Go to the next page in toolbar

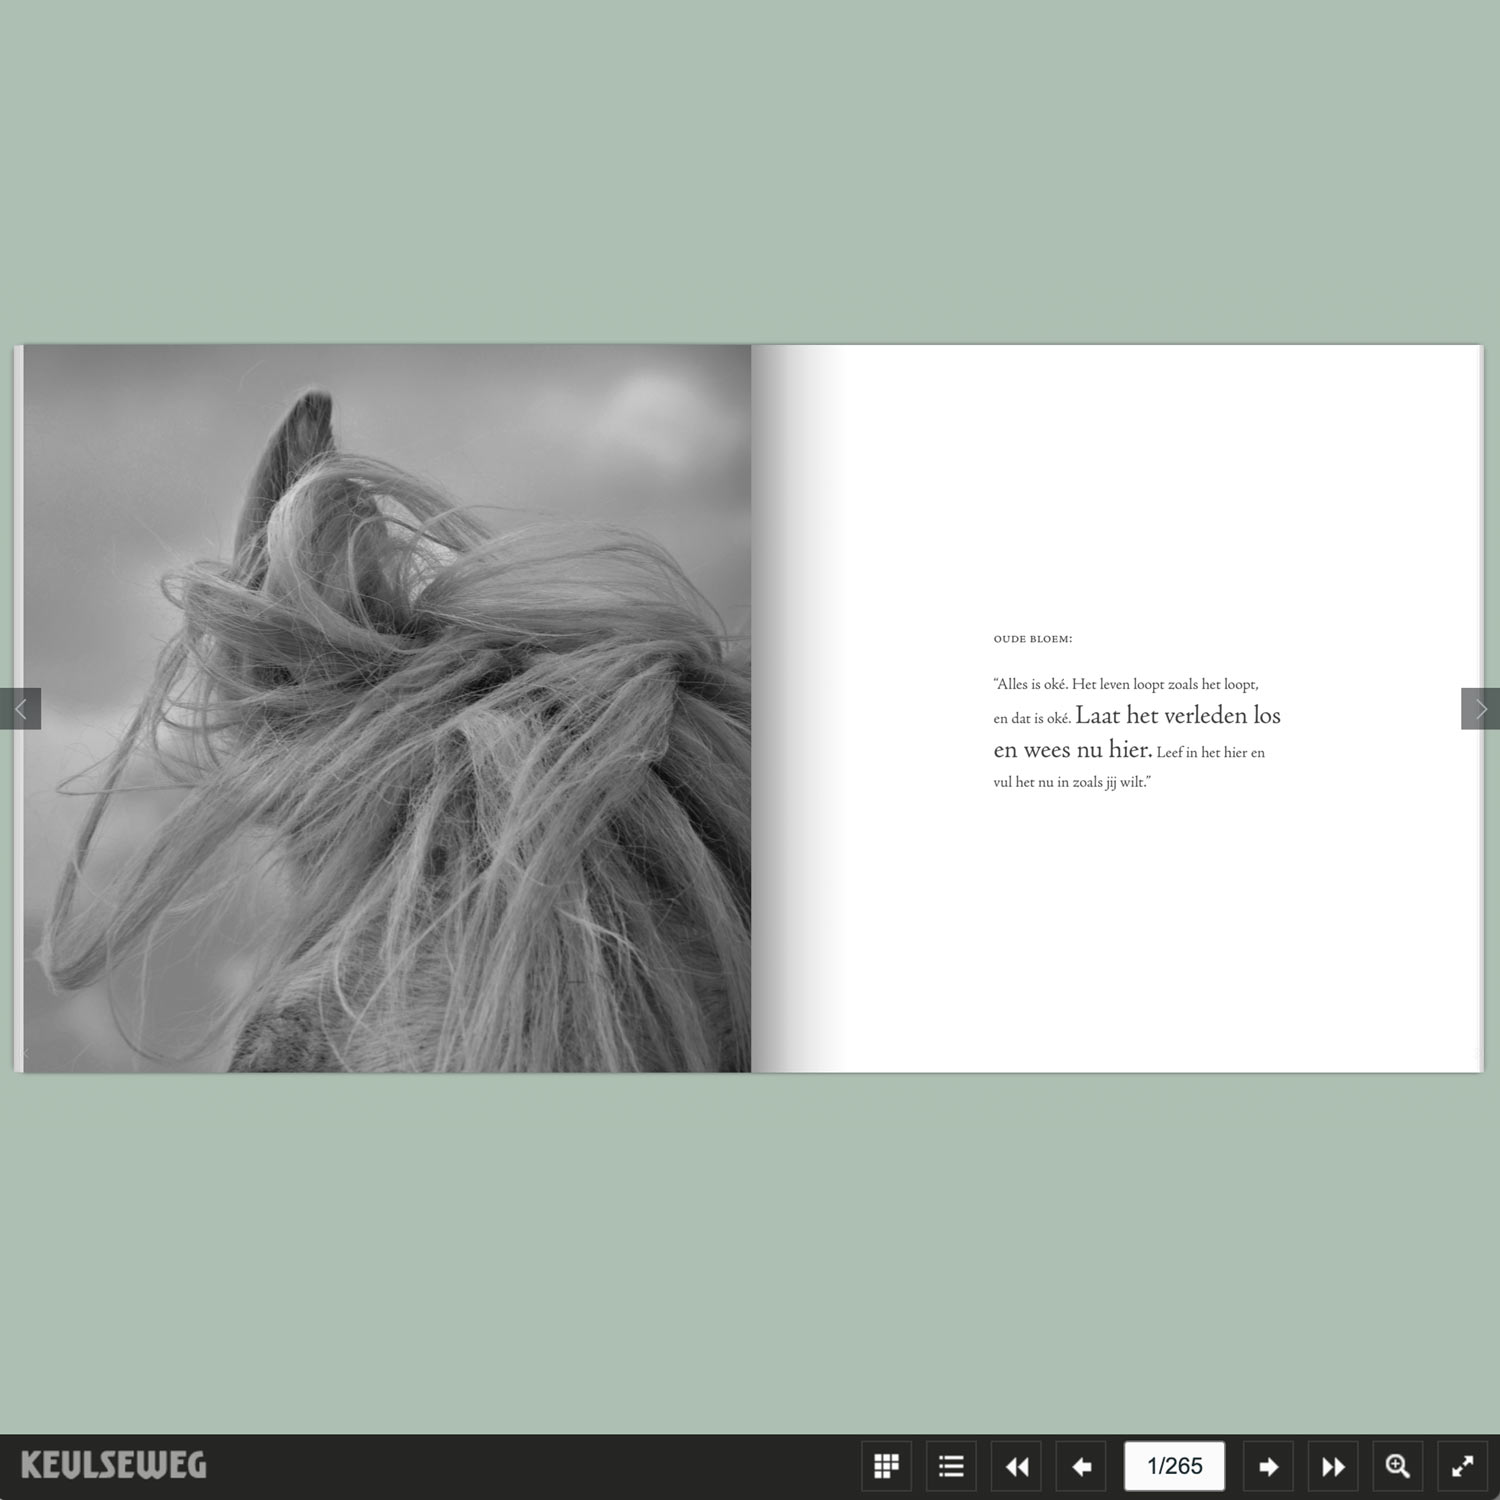tap(1268, 1466)
